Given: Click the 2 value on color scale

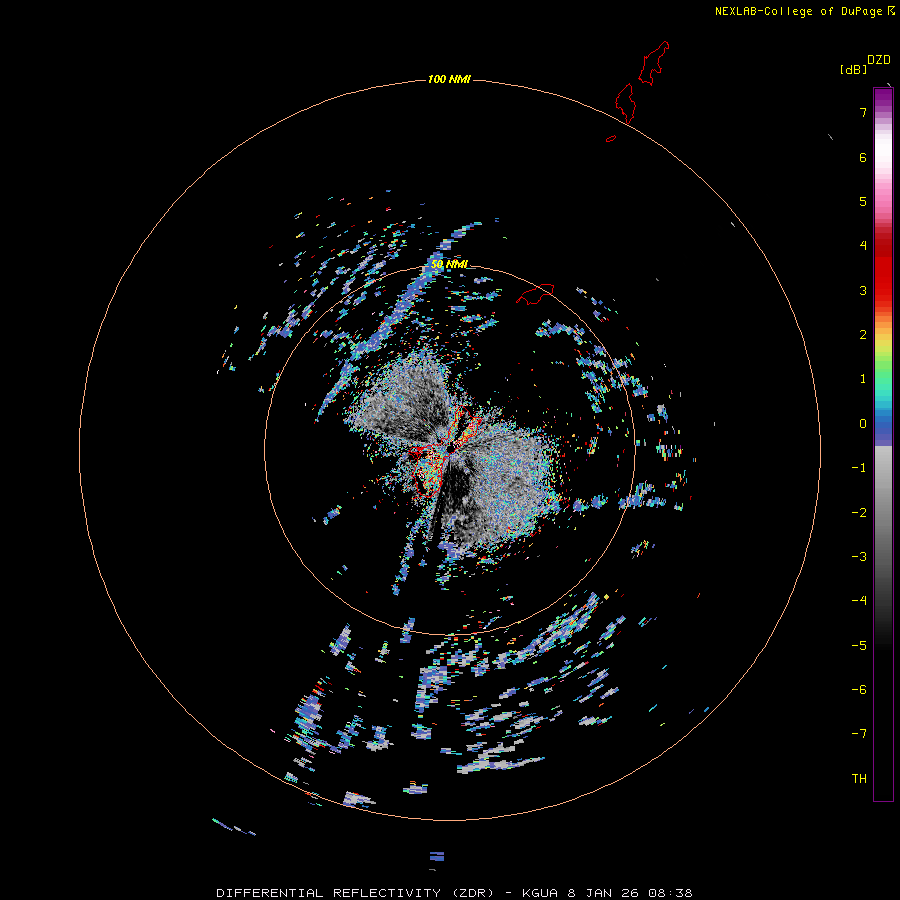Looking at the screenshot, I should coord(863,335).
